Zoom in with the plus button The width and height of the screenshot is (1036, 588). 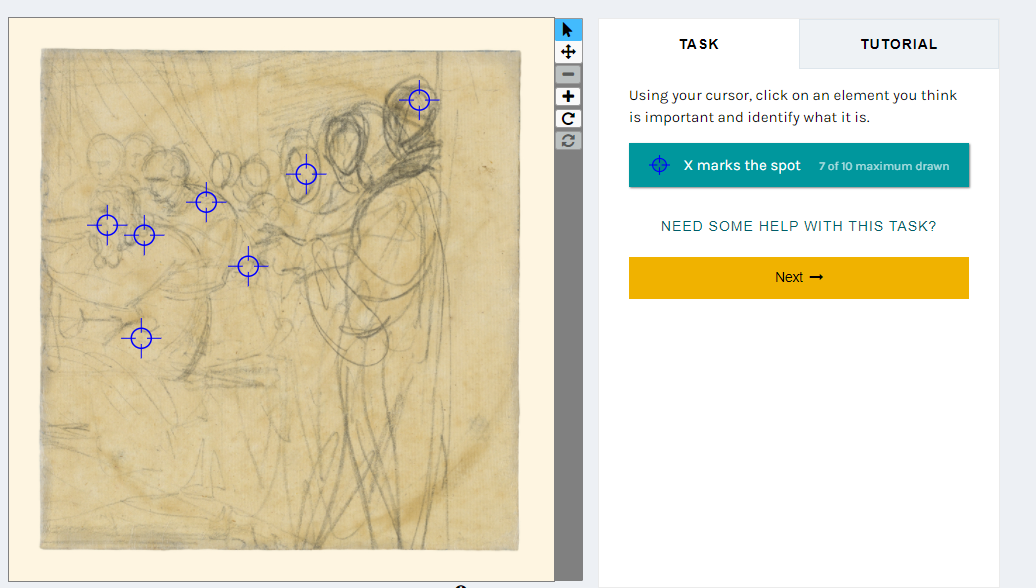coord(568,96)
